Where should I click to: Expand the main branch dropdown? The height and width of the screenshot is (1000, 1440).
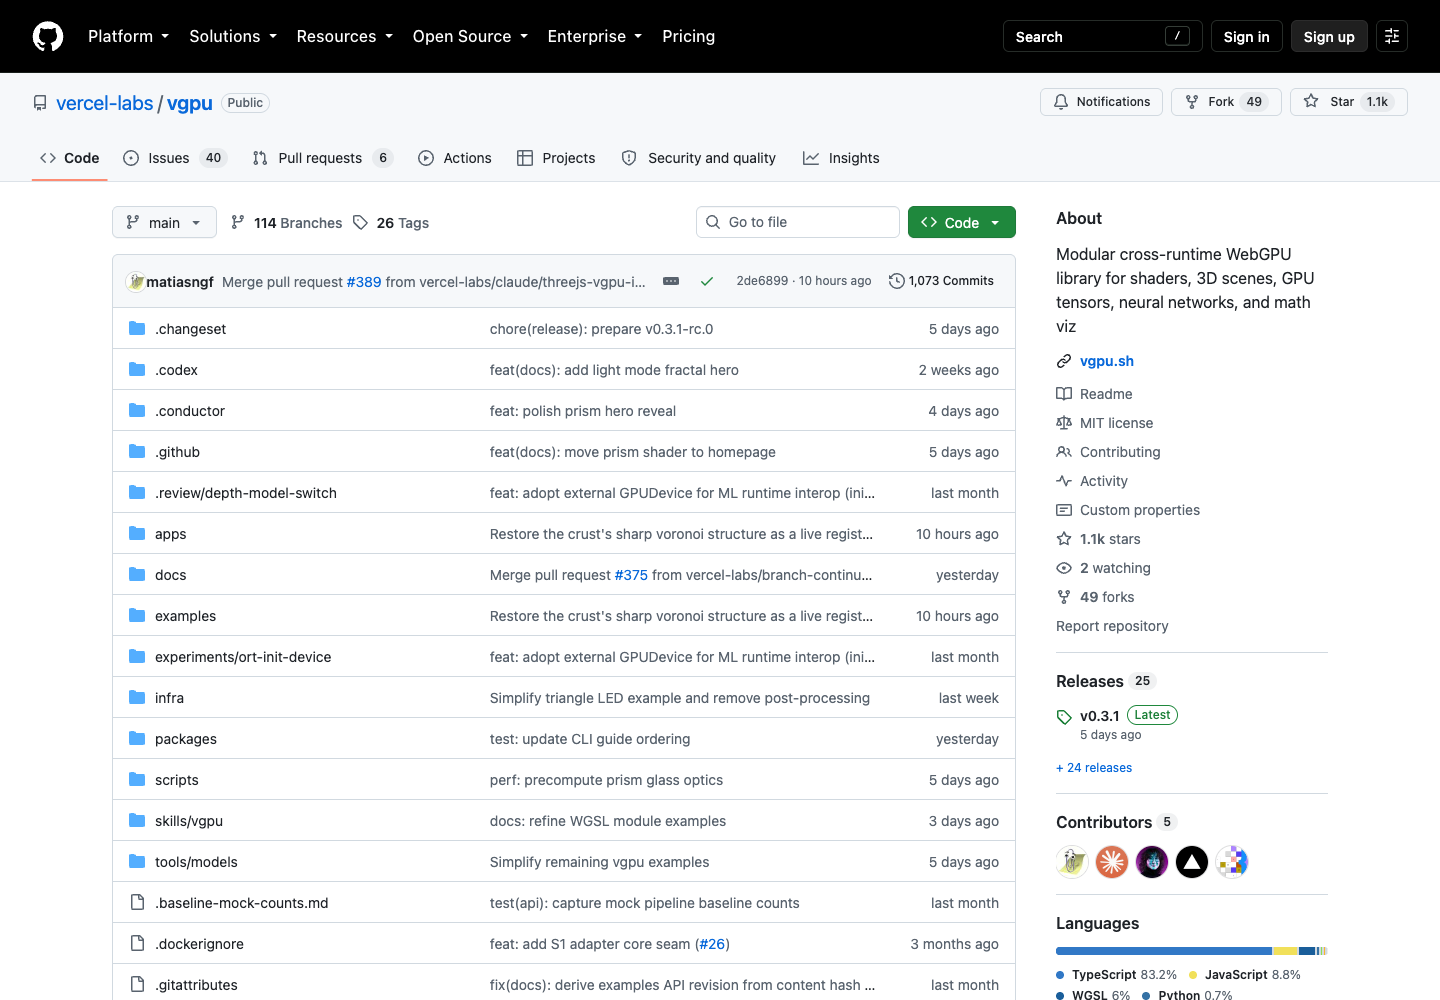tap(164, 222)
